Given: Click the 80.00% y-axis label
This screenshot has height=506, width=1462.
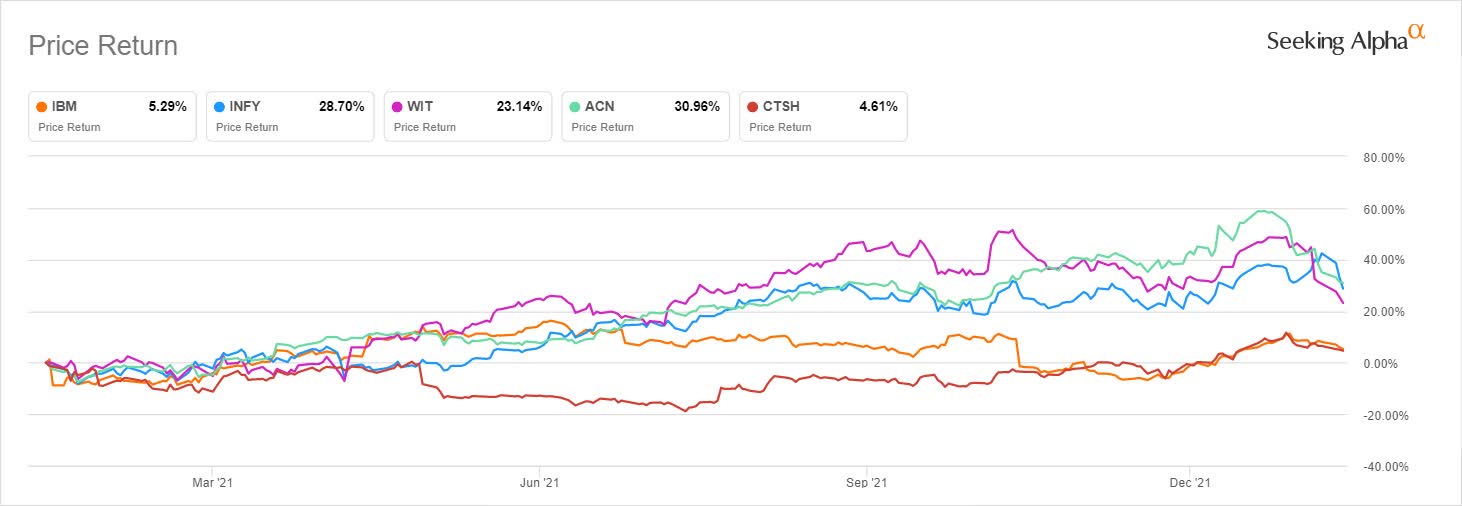Looking at the screenshot, I should click(x=1384, y=158).
